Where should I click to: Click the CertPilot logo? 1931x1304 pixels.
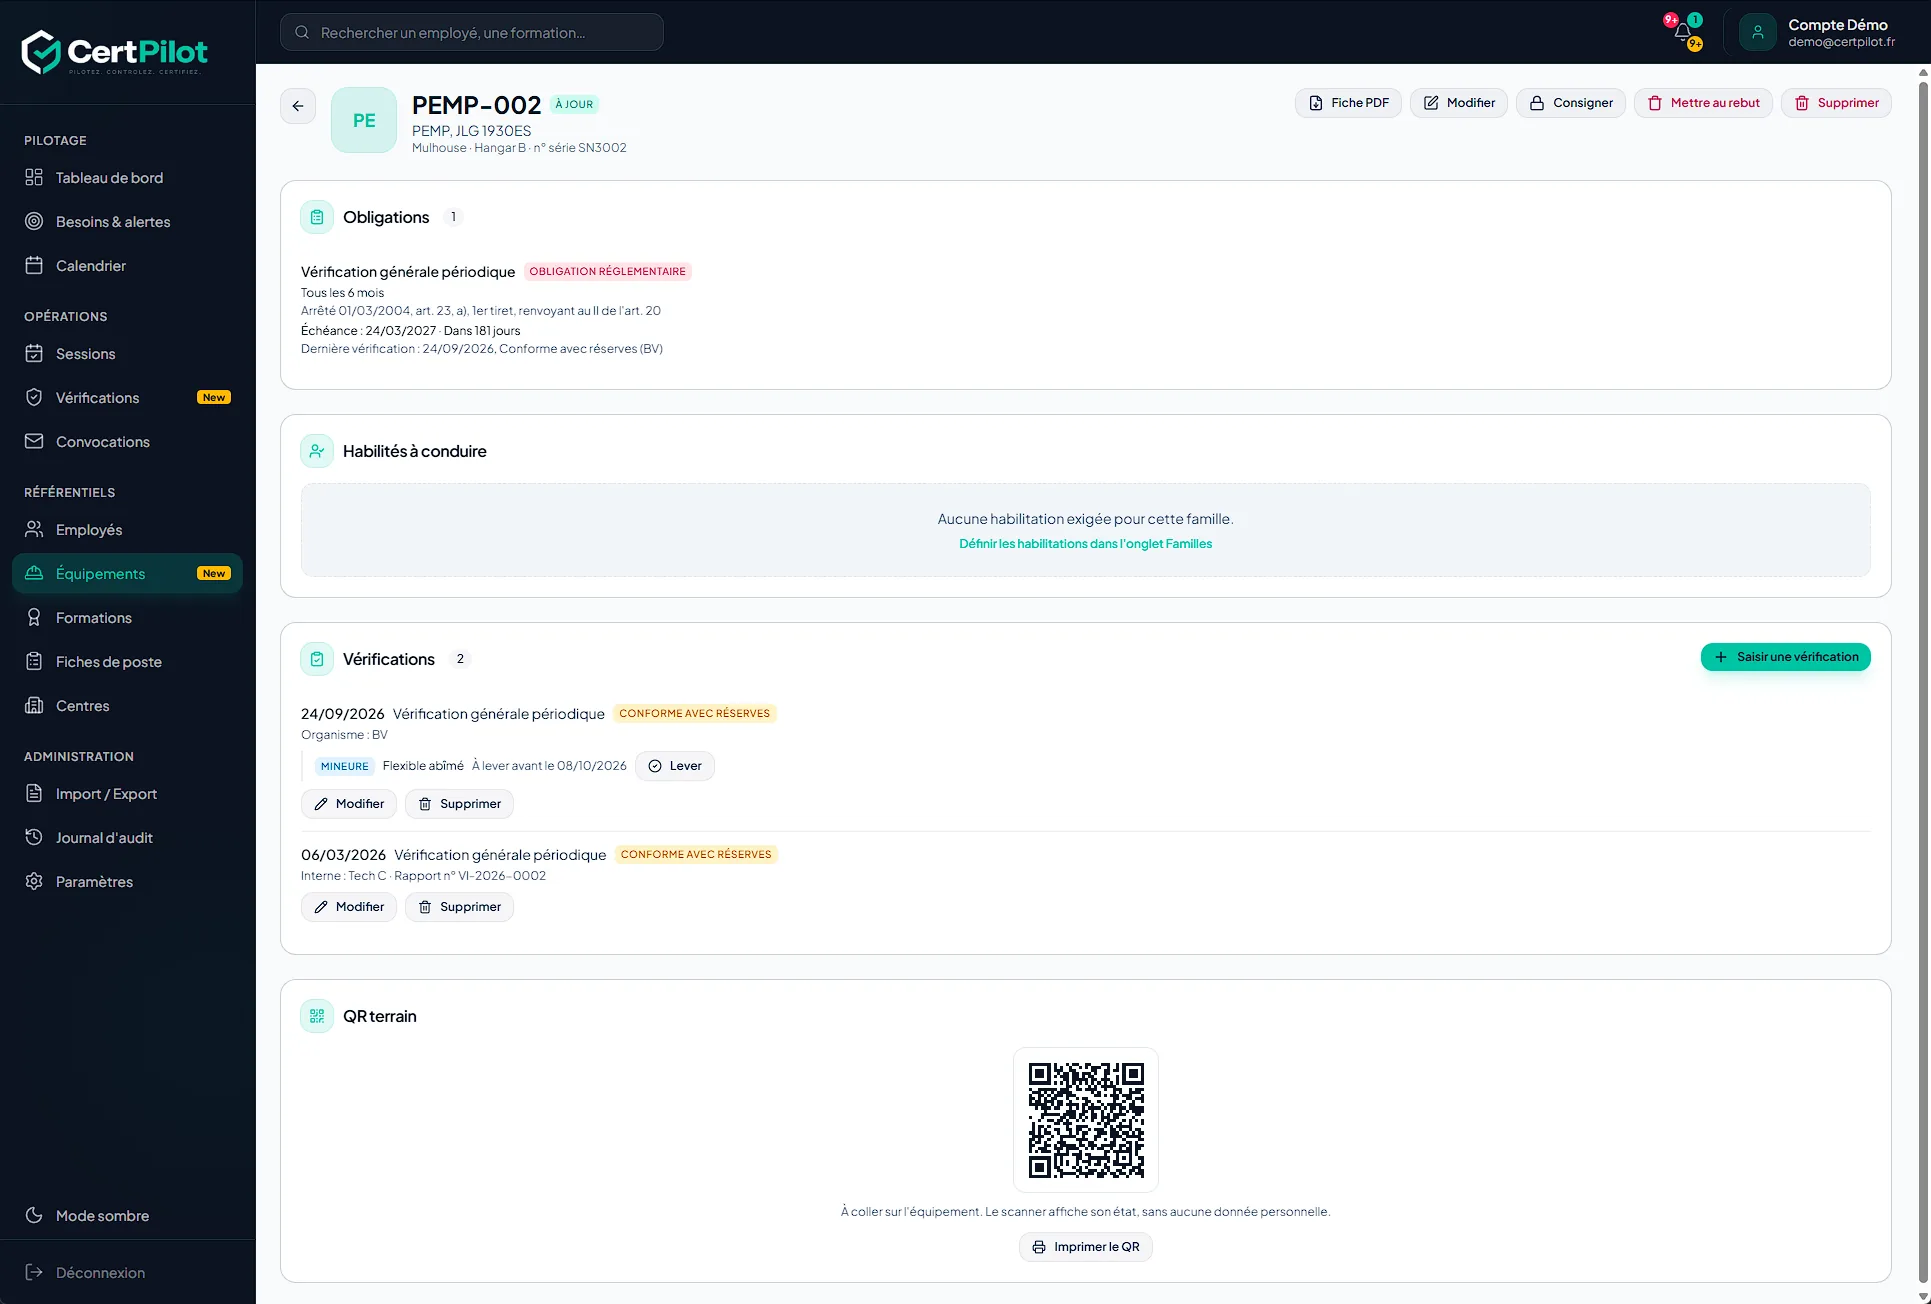114,52
